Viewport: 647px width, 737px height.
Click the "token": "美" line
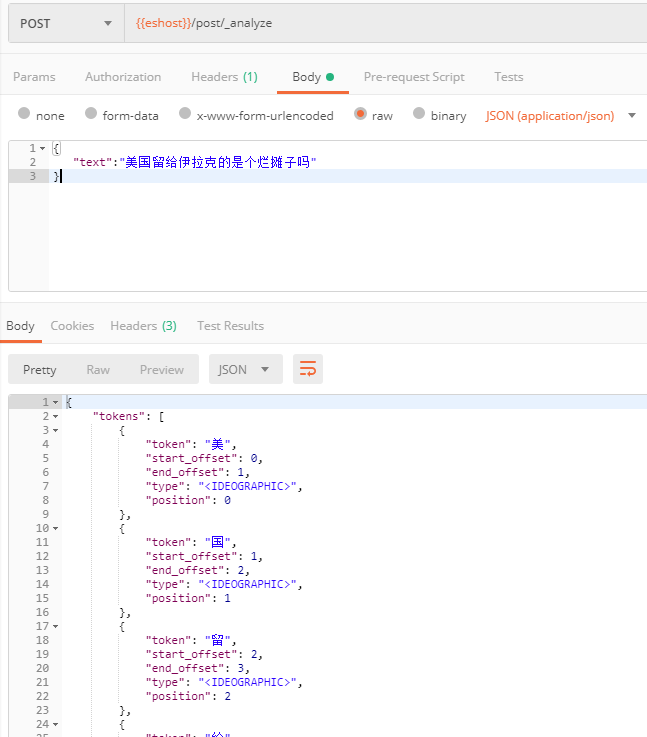coord(191,444)
